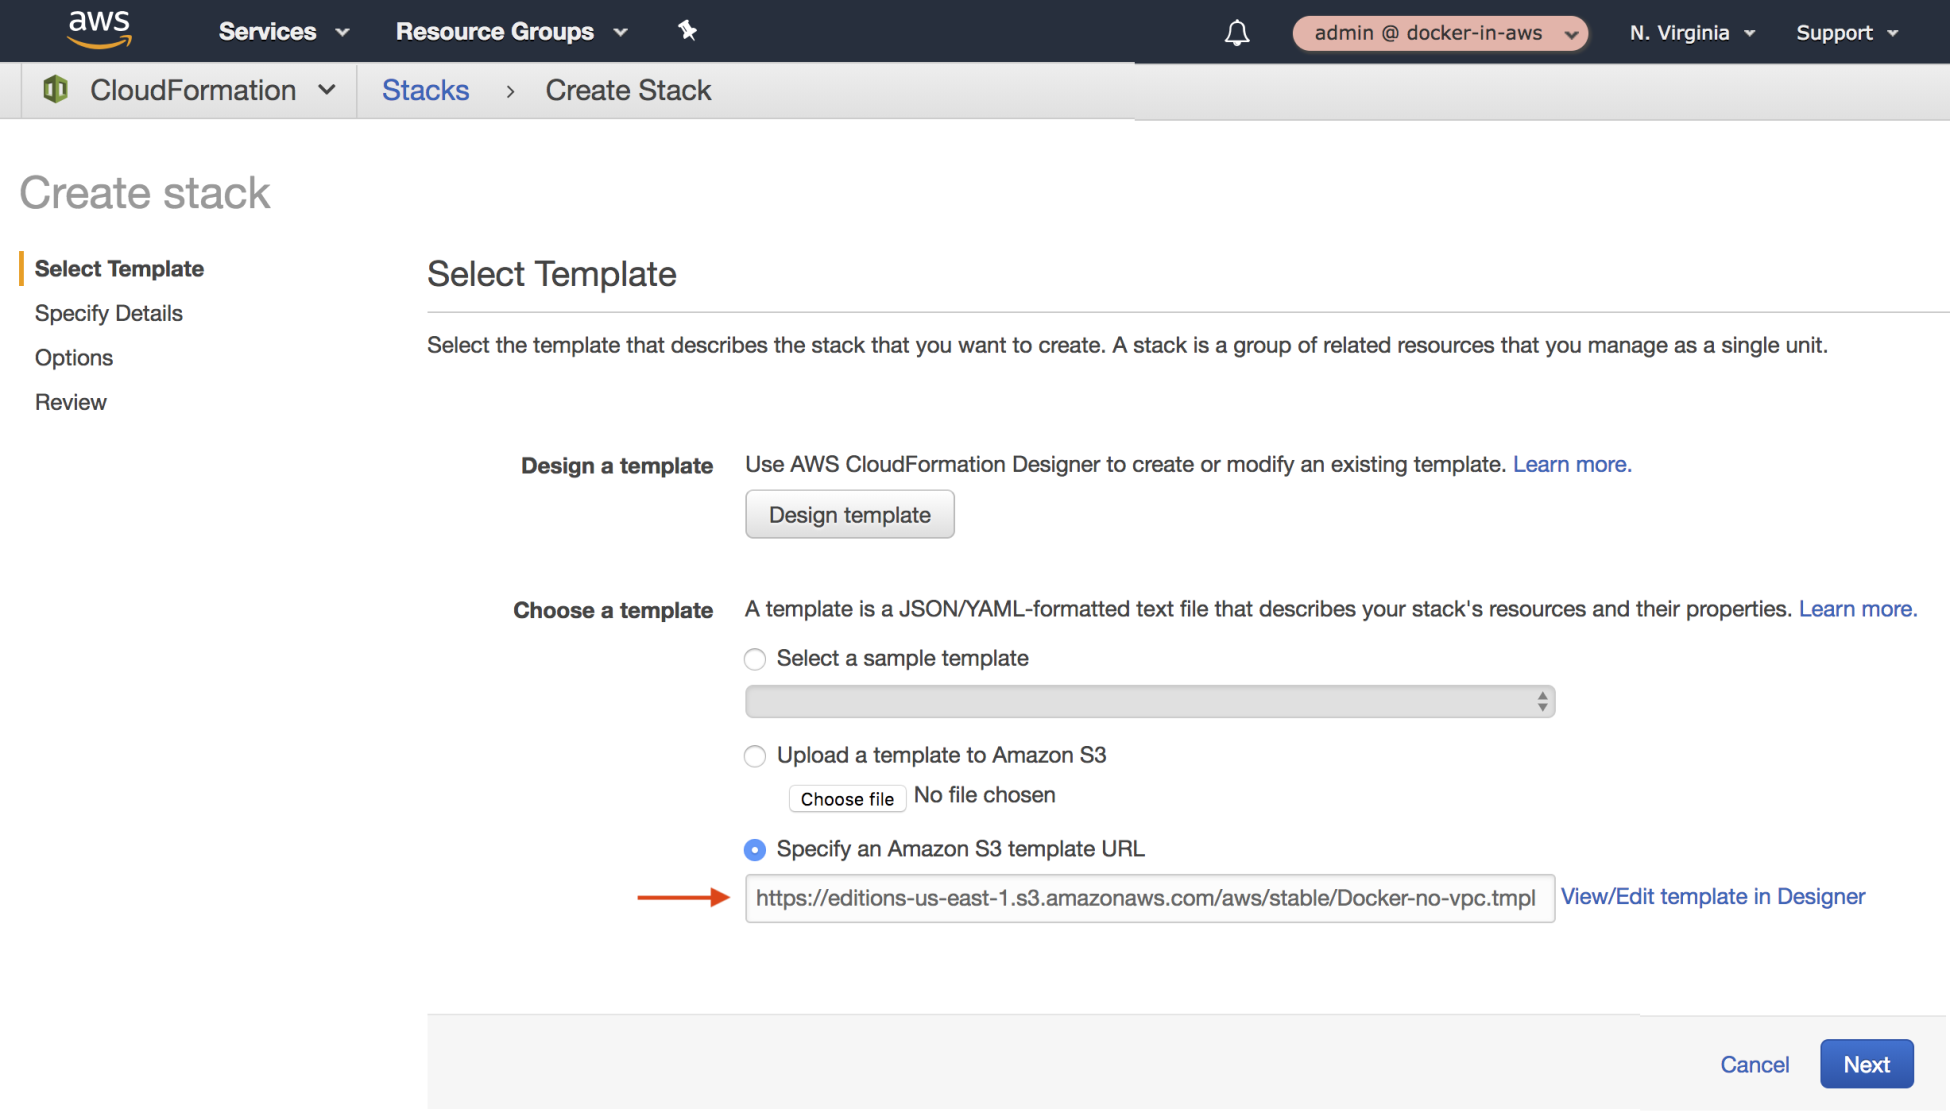Select the Options step
1950x1117 pixels.
pyautogui.click(x=74, y=357)
